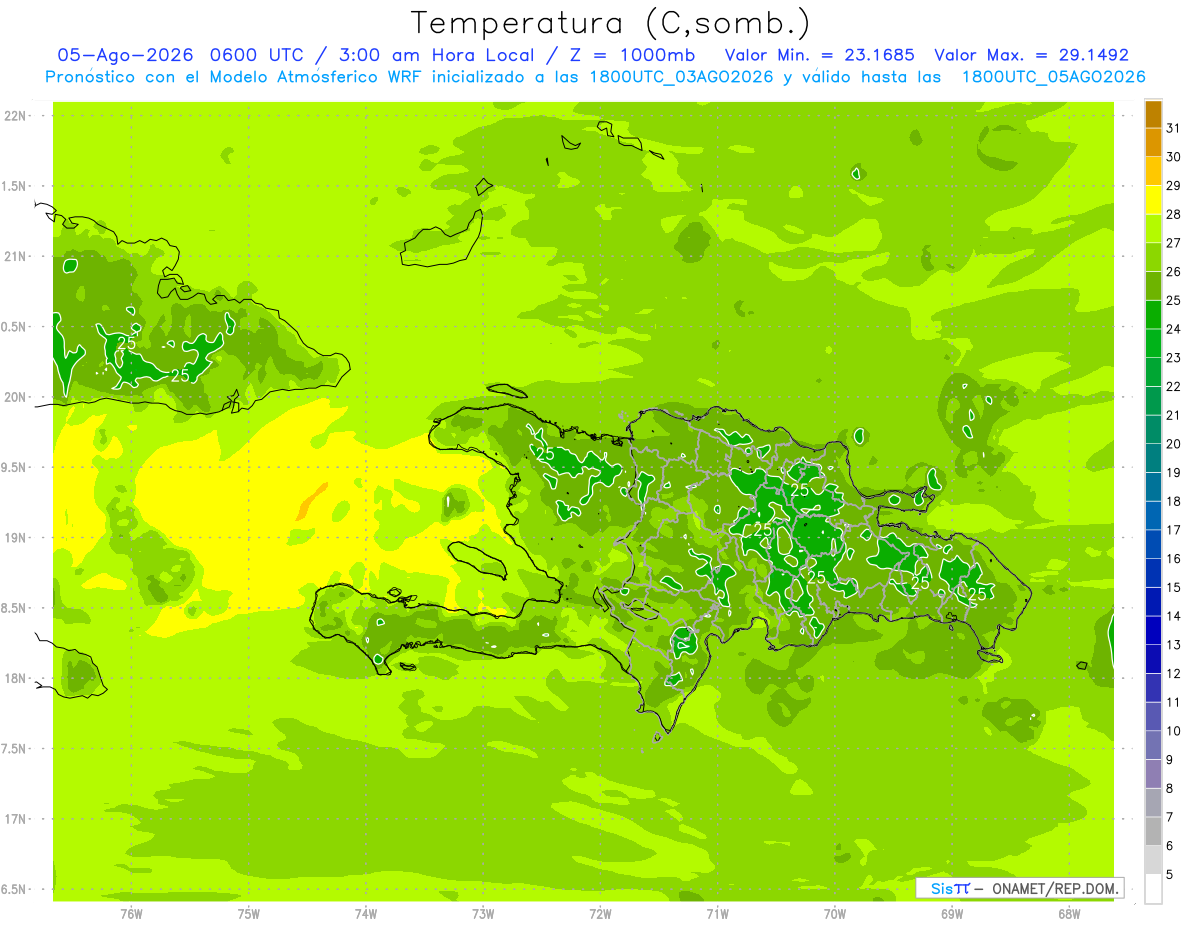Click the "76W" longitude label

pos(131,913)
